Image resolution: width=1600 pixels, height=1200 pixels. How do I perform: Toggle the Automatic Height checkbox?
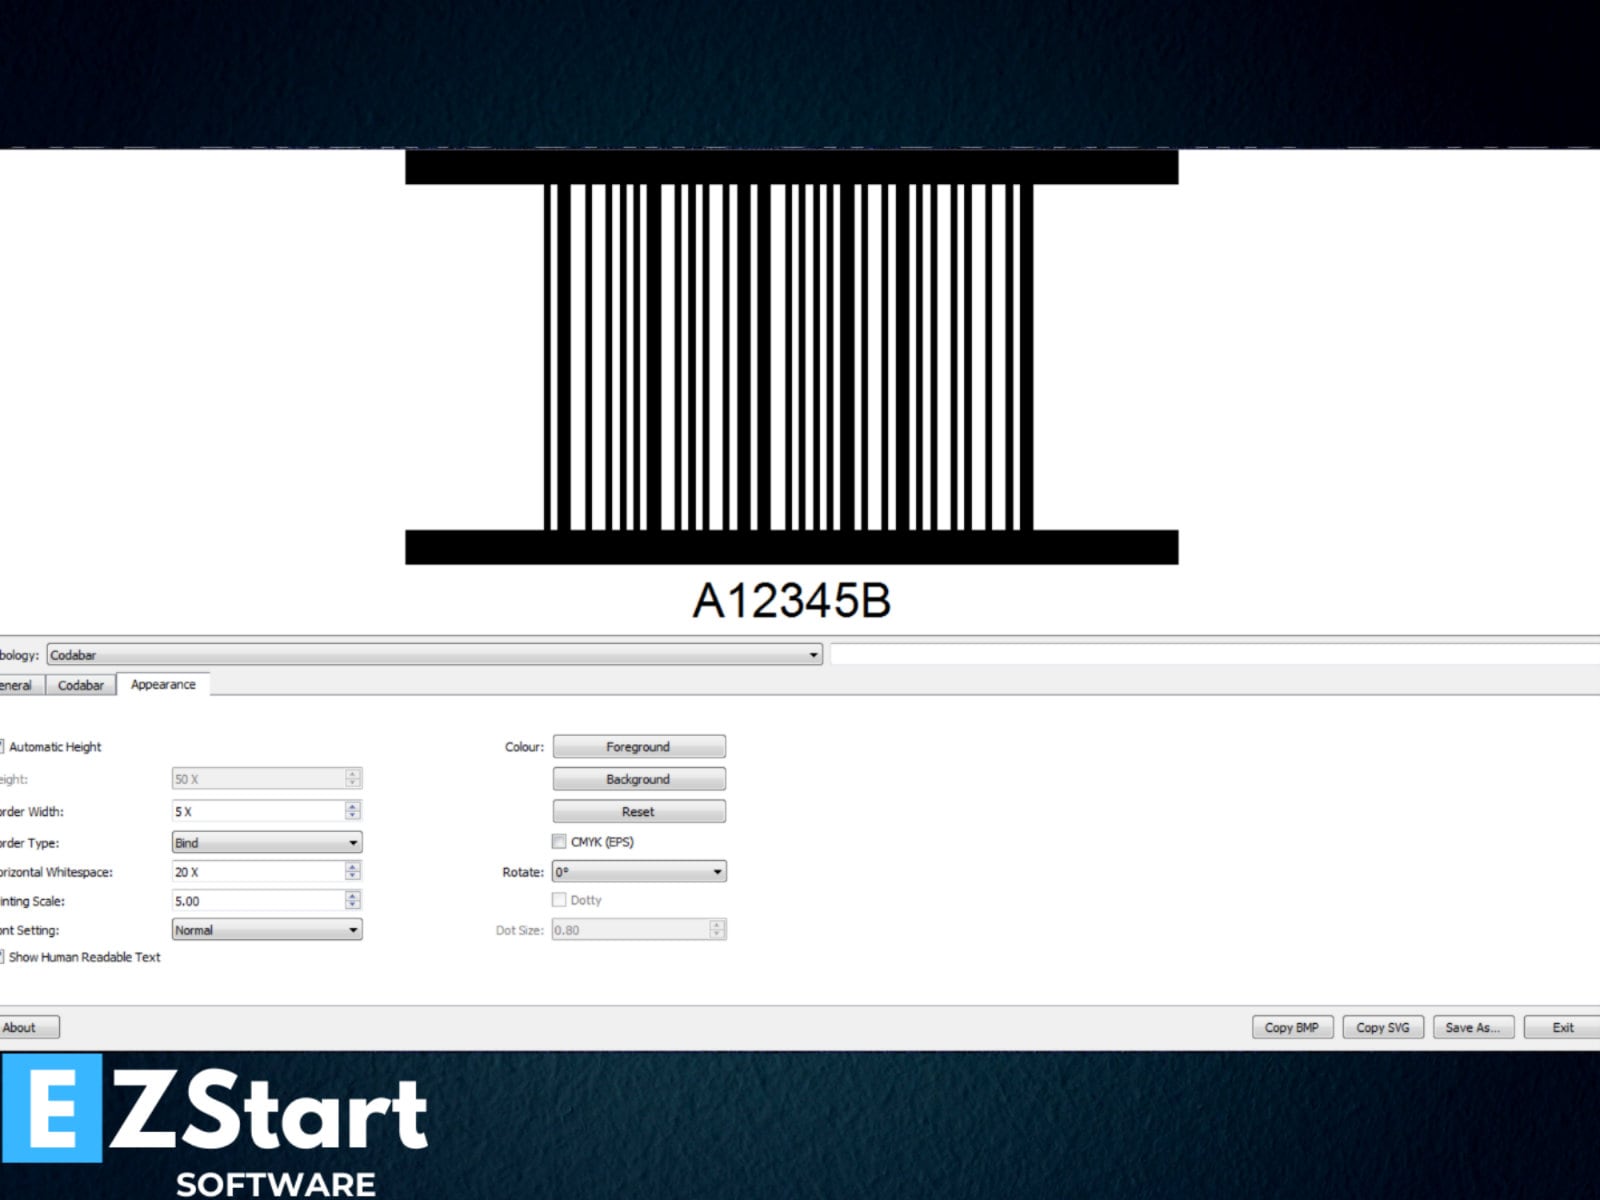pos(3,746)
